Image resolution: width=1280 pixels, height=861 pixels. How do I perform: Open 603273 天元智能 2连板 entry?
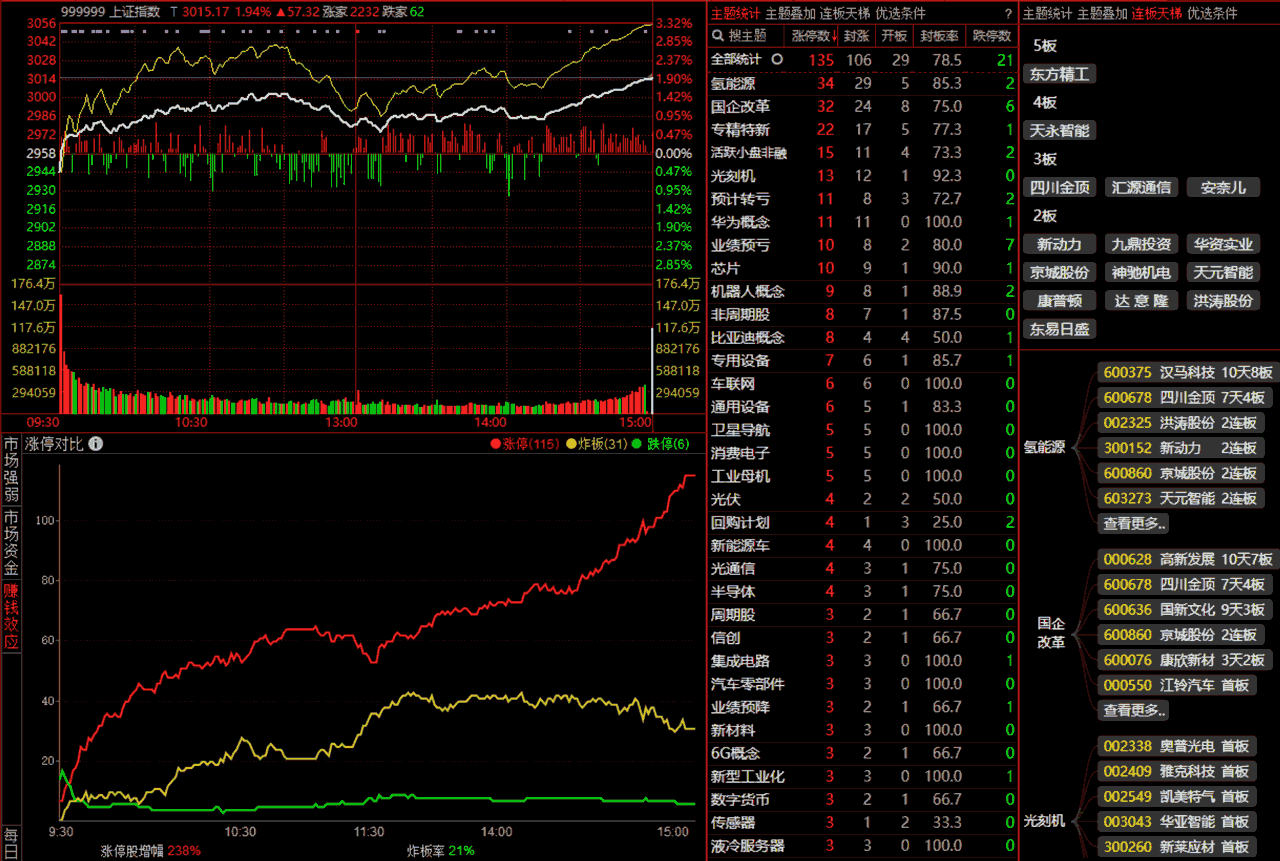(1180, 498)
